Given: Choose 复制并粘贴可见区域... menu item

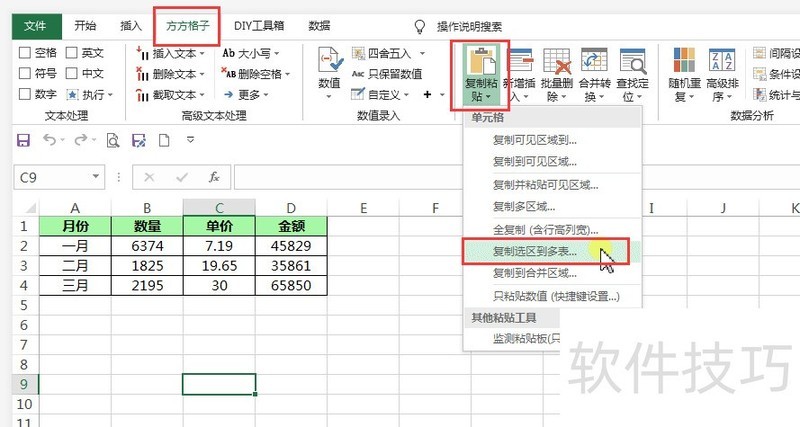Looking at the screenshot, I should 552,185.
